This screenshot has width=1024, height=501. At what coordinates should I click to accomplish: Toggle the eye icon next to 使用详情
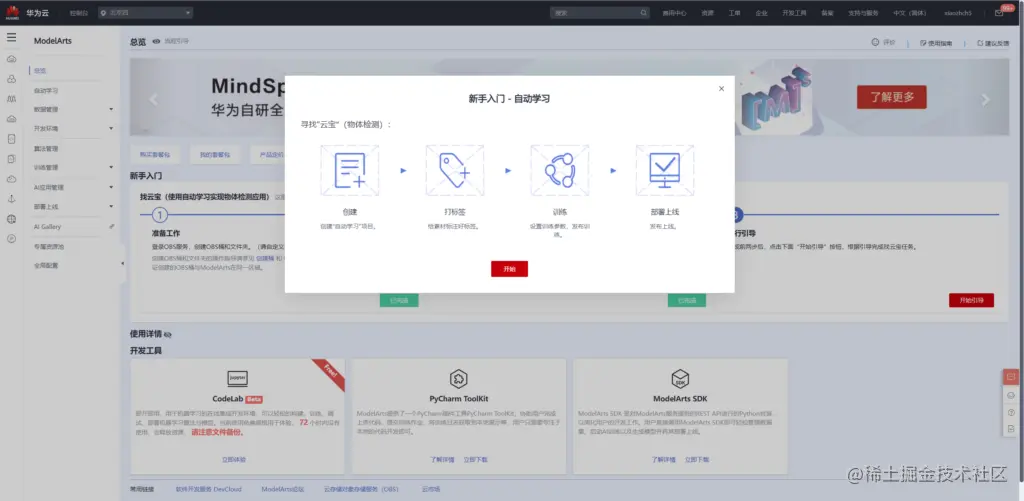click(168, 334)
